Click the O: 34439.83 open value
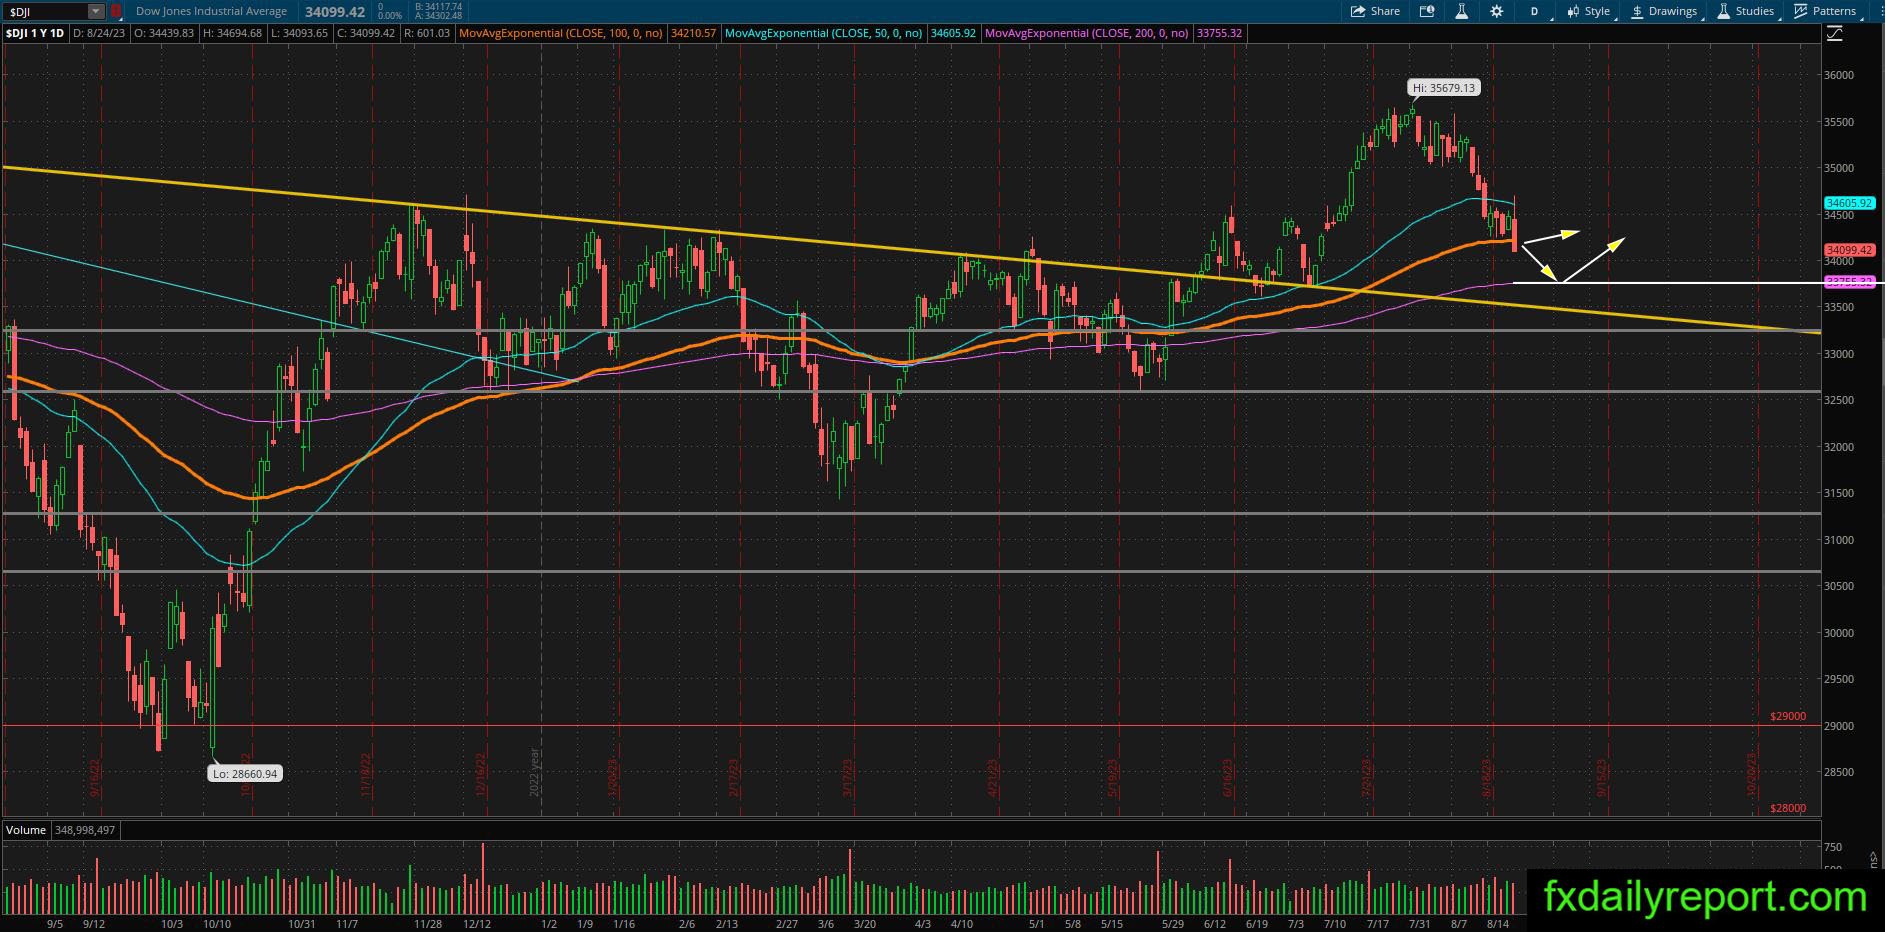This screenshot has width=1885, height=932. [x=162, y=33]
